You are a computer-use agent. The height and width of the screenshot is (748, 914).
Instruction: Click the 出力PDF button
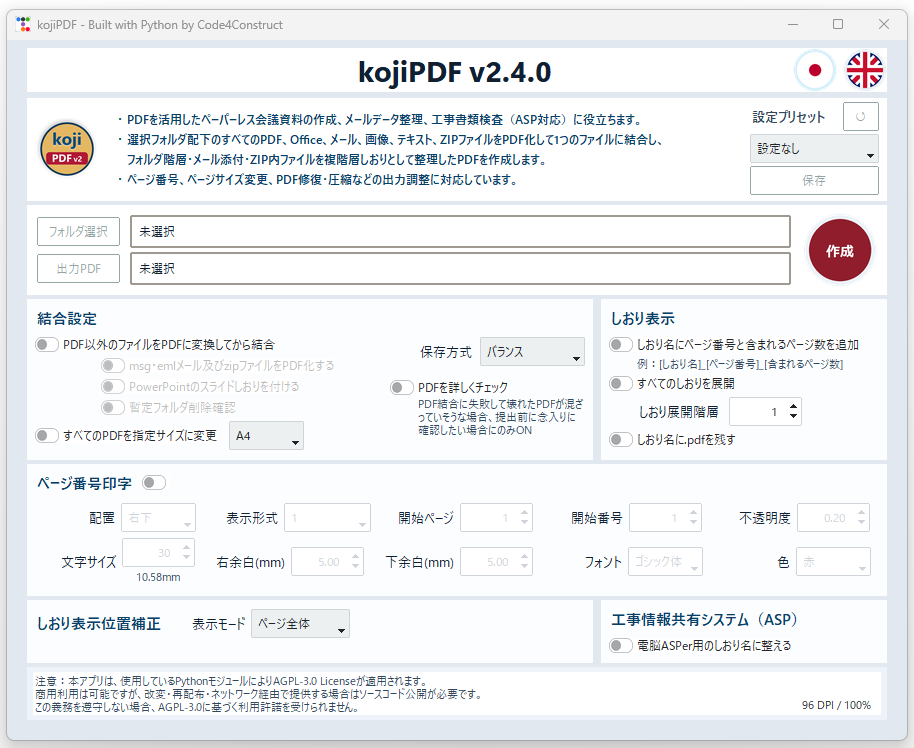pos(79,269)
